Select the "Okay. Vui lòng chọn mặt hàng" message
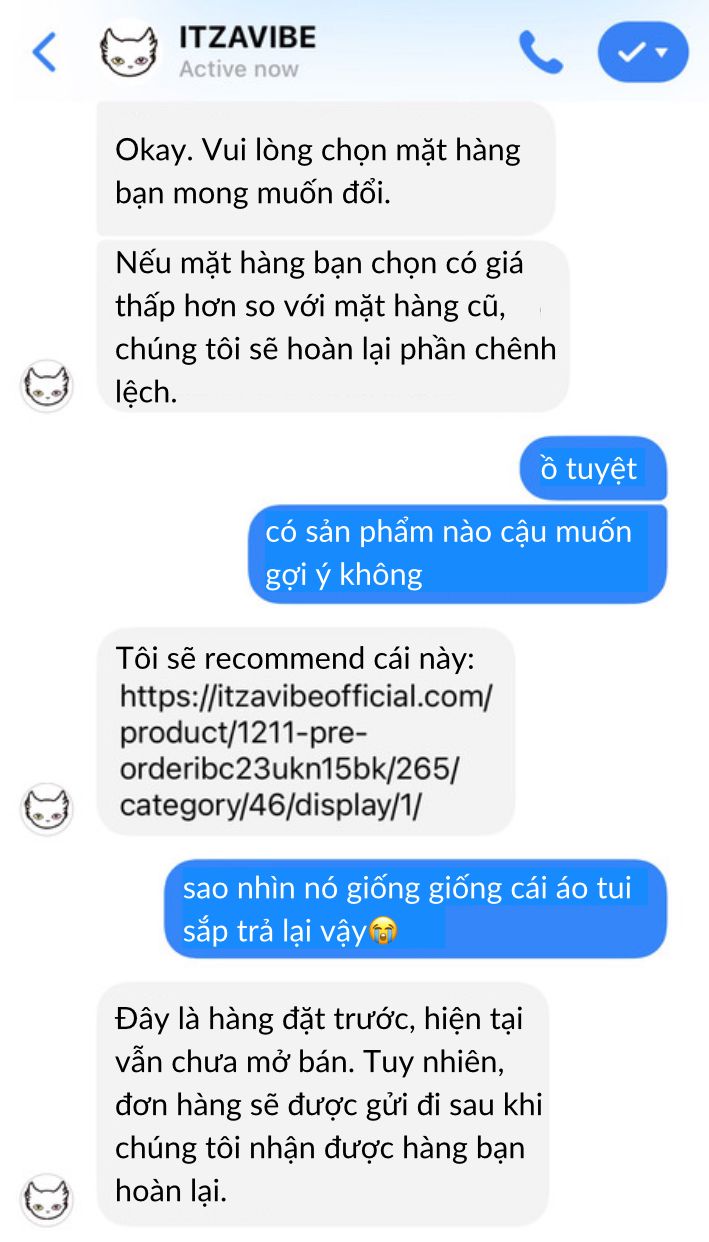Image resolution: width=709 pixels, height=1242 pixels. pos(326,170)
